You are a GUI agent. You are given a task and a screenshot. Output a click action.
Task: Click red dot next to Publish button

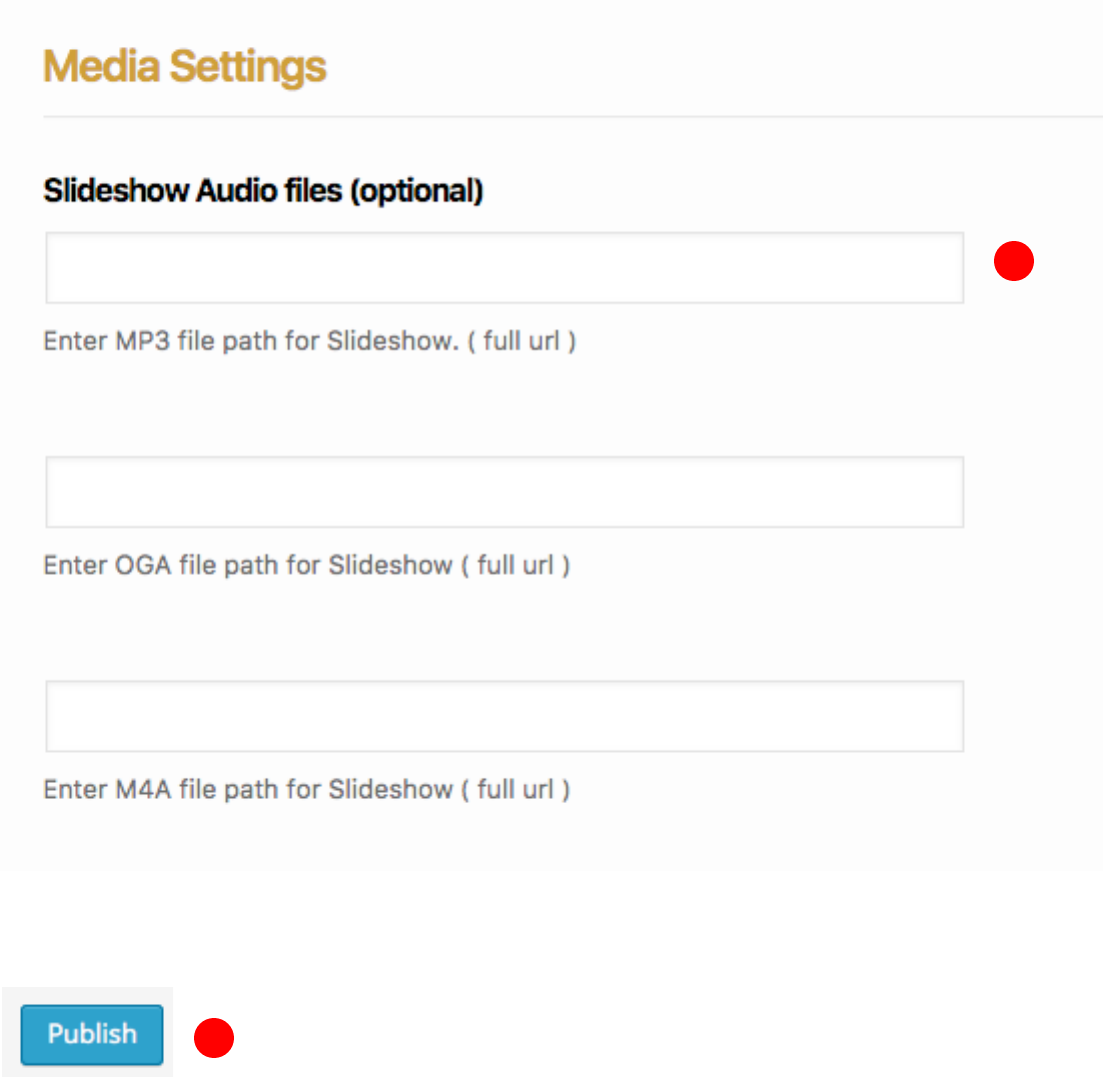[213, 1038]
